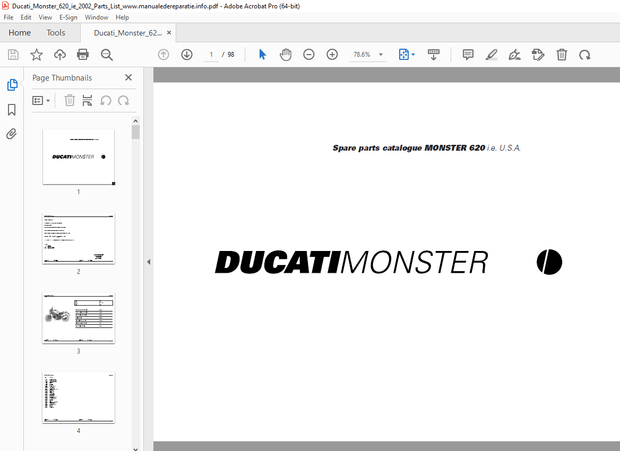Rotate page using toolbar rotate icon
The image size is (620, 451).
coord(584,55)
